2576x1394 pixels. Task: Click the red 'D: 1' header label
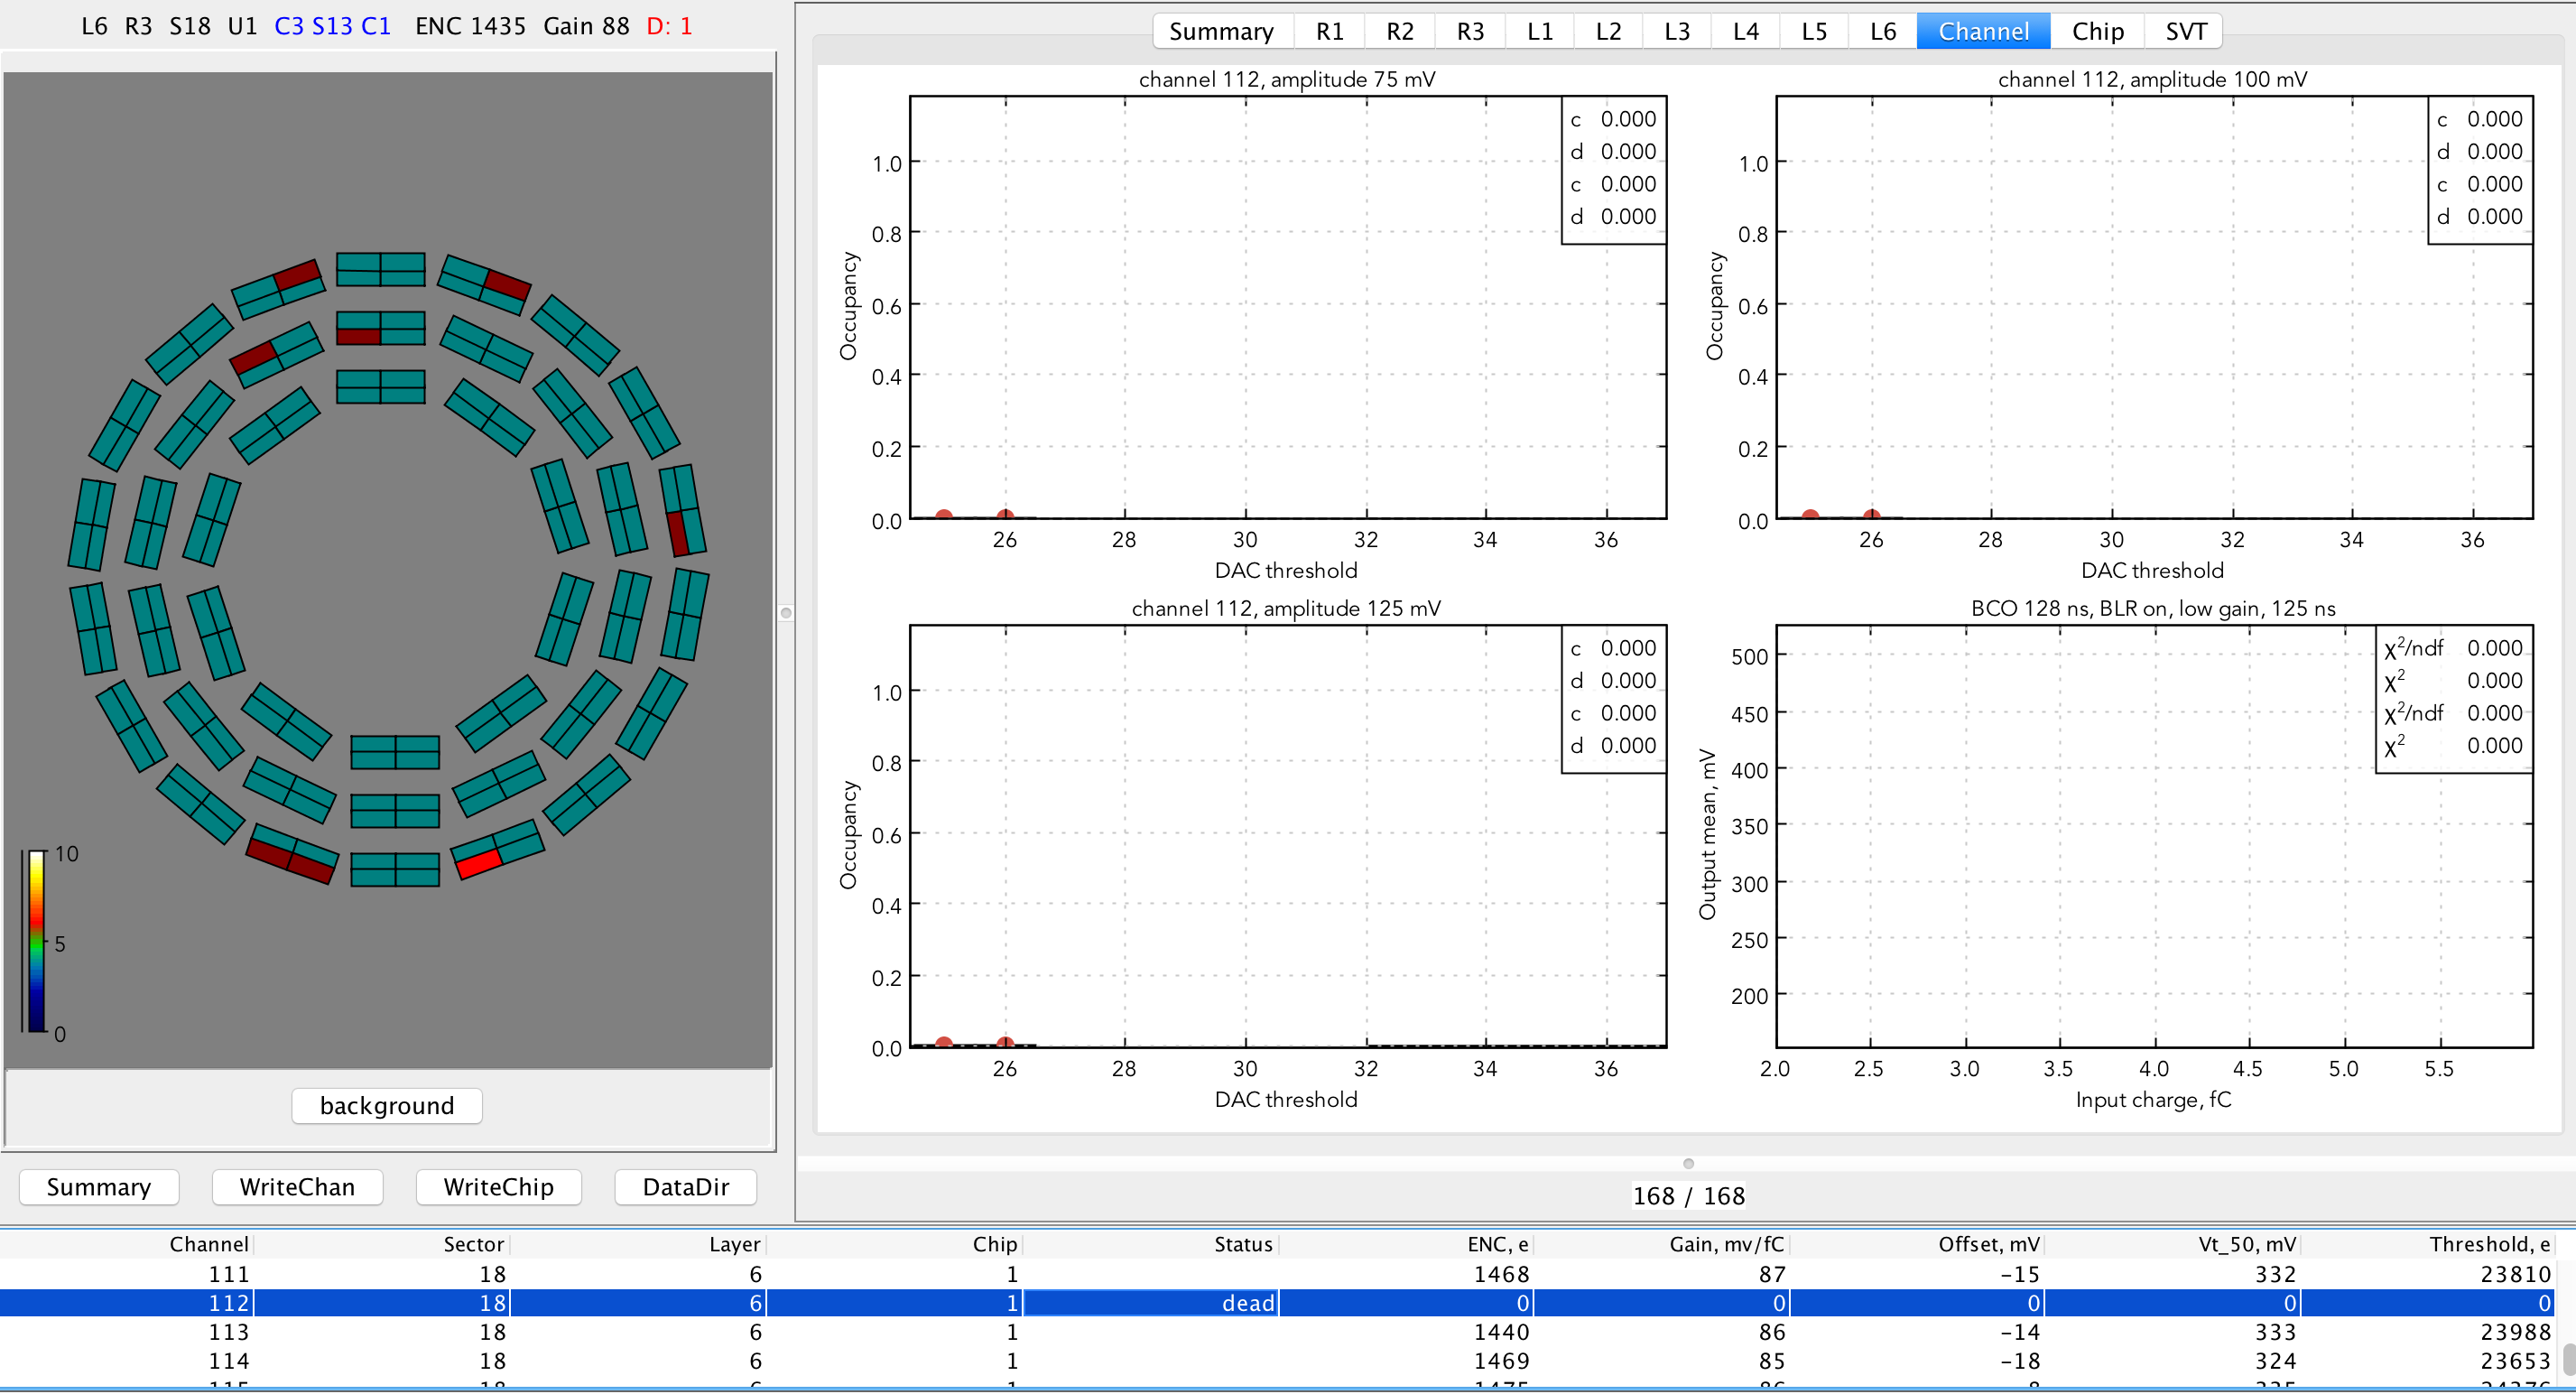tap(669, 26)
